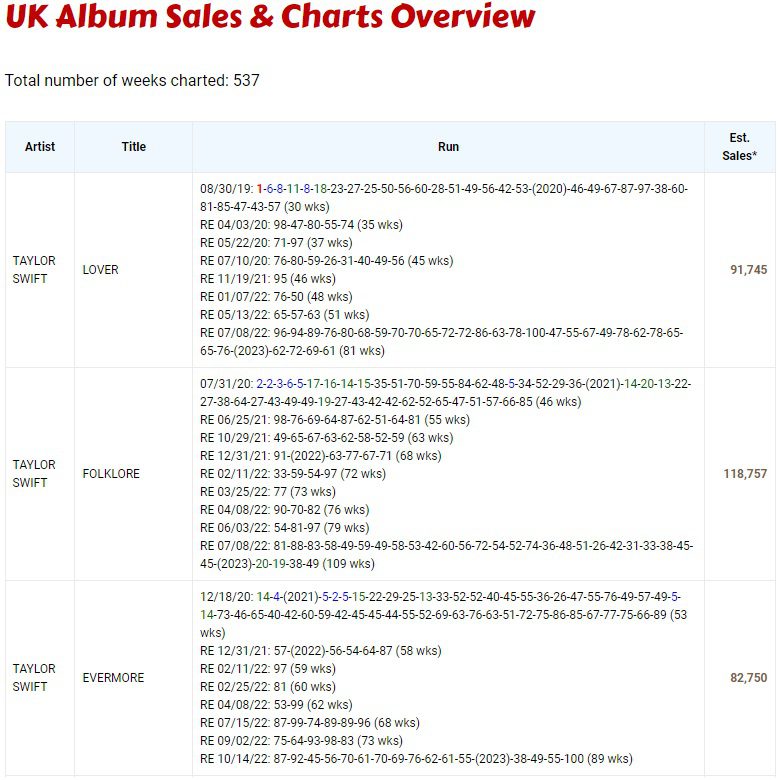Click the 08/30/19 Lover chart run line
Image resolution: width=780 pixels, height=780 pixels.
444,198
